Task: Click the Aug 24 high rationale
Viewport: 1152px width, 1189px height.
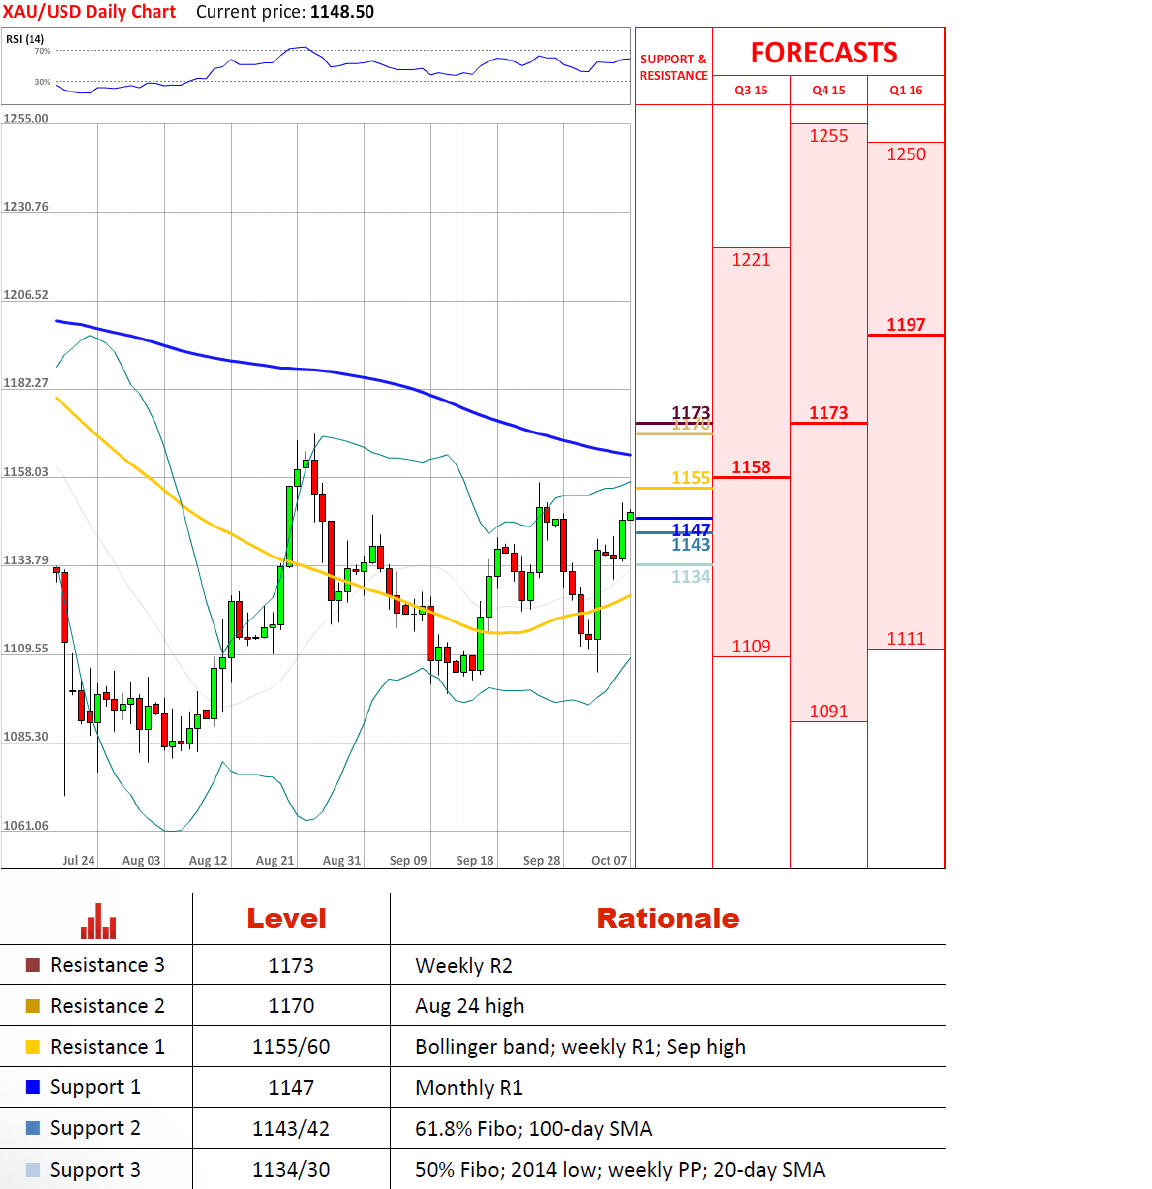Action: point(469,1006)
